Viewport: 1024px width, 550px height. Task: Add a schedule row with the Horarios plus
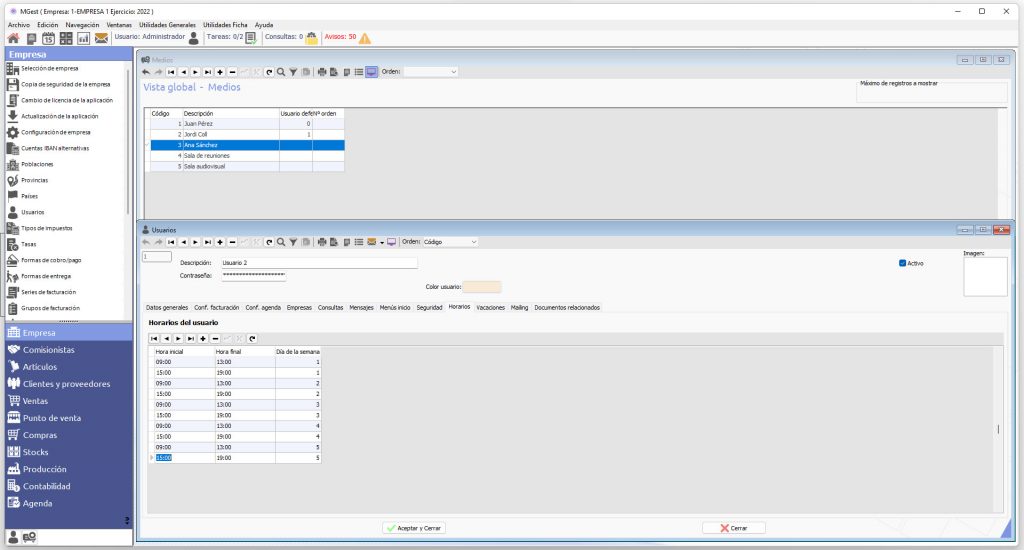pos(203,339)
